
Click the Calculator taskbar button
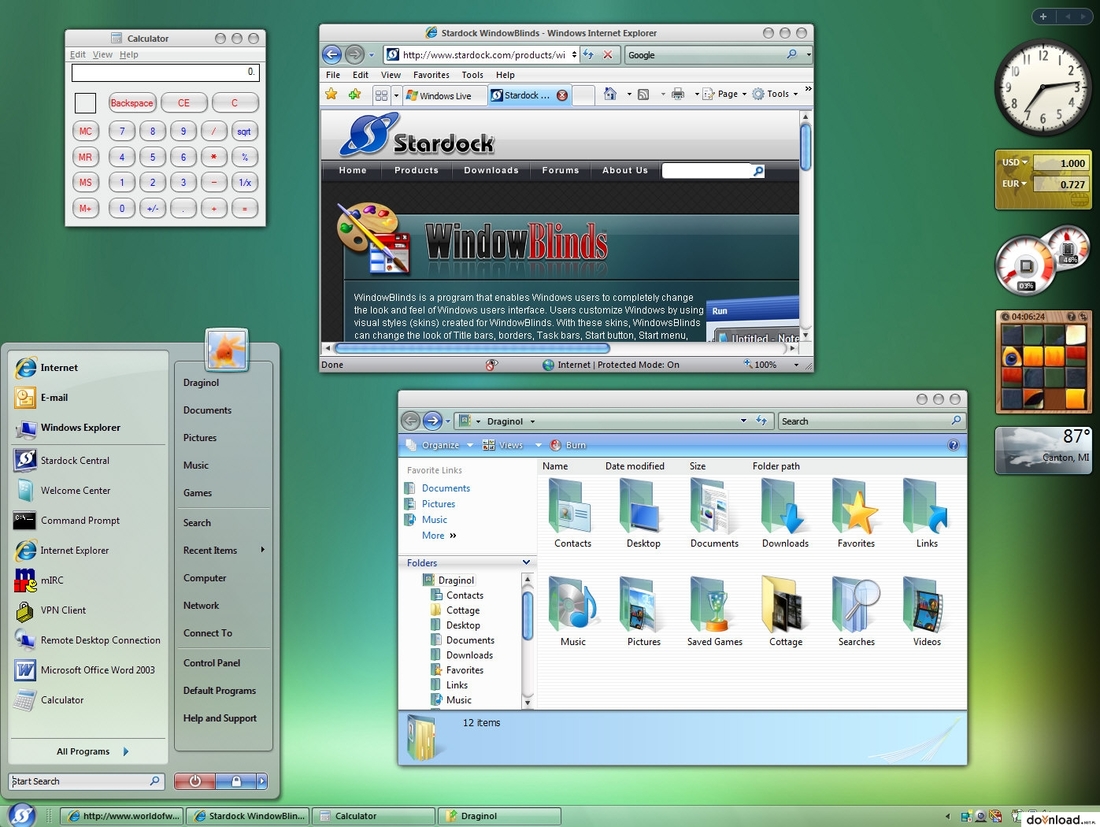[x=373, y=816]
